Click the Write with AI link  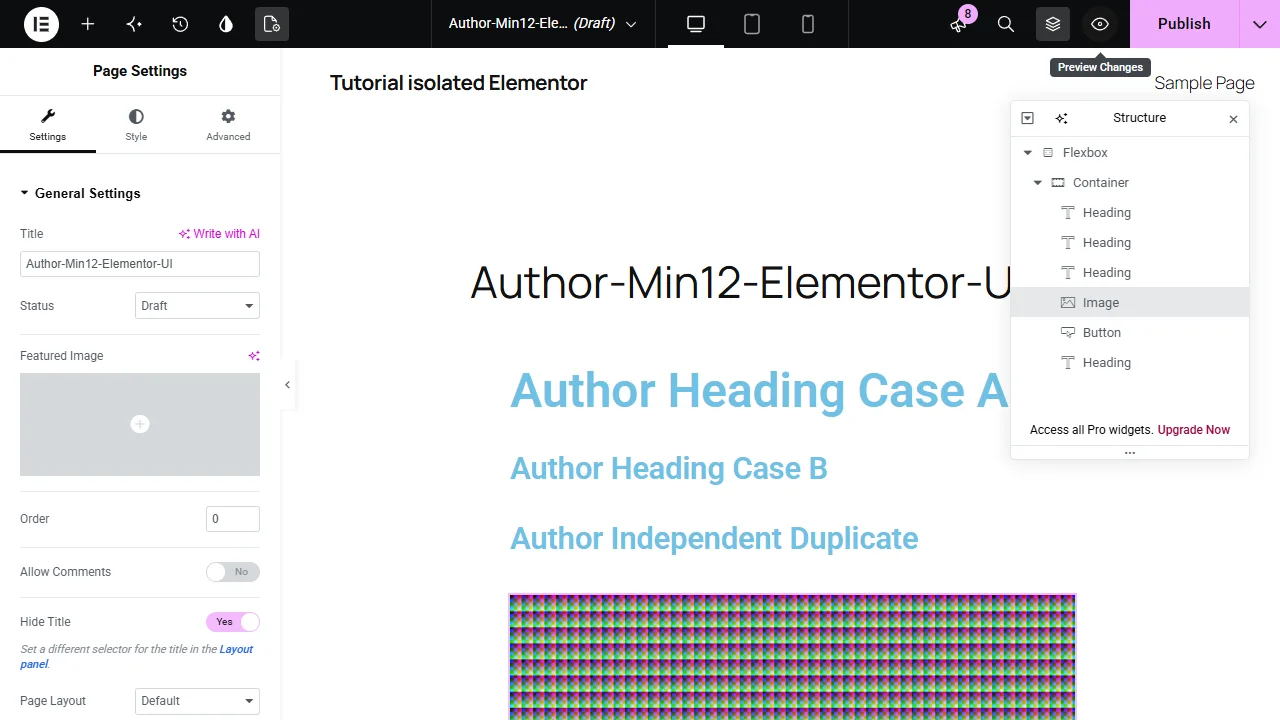[x=219, y=234]
